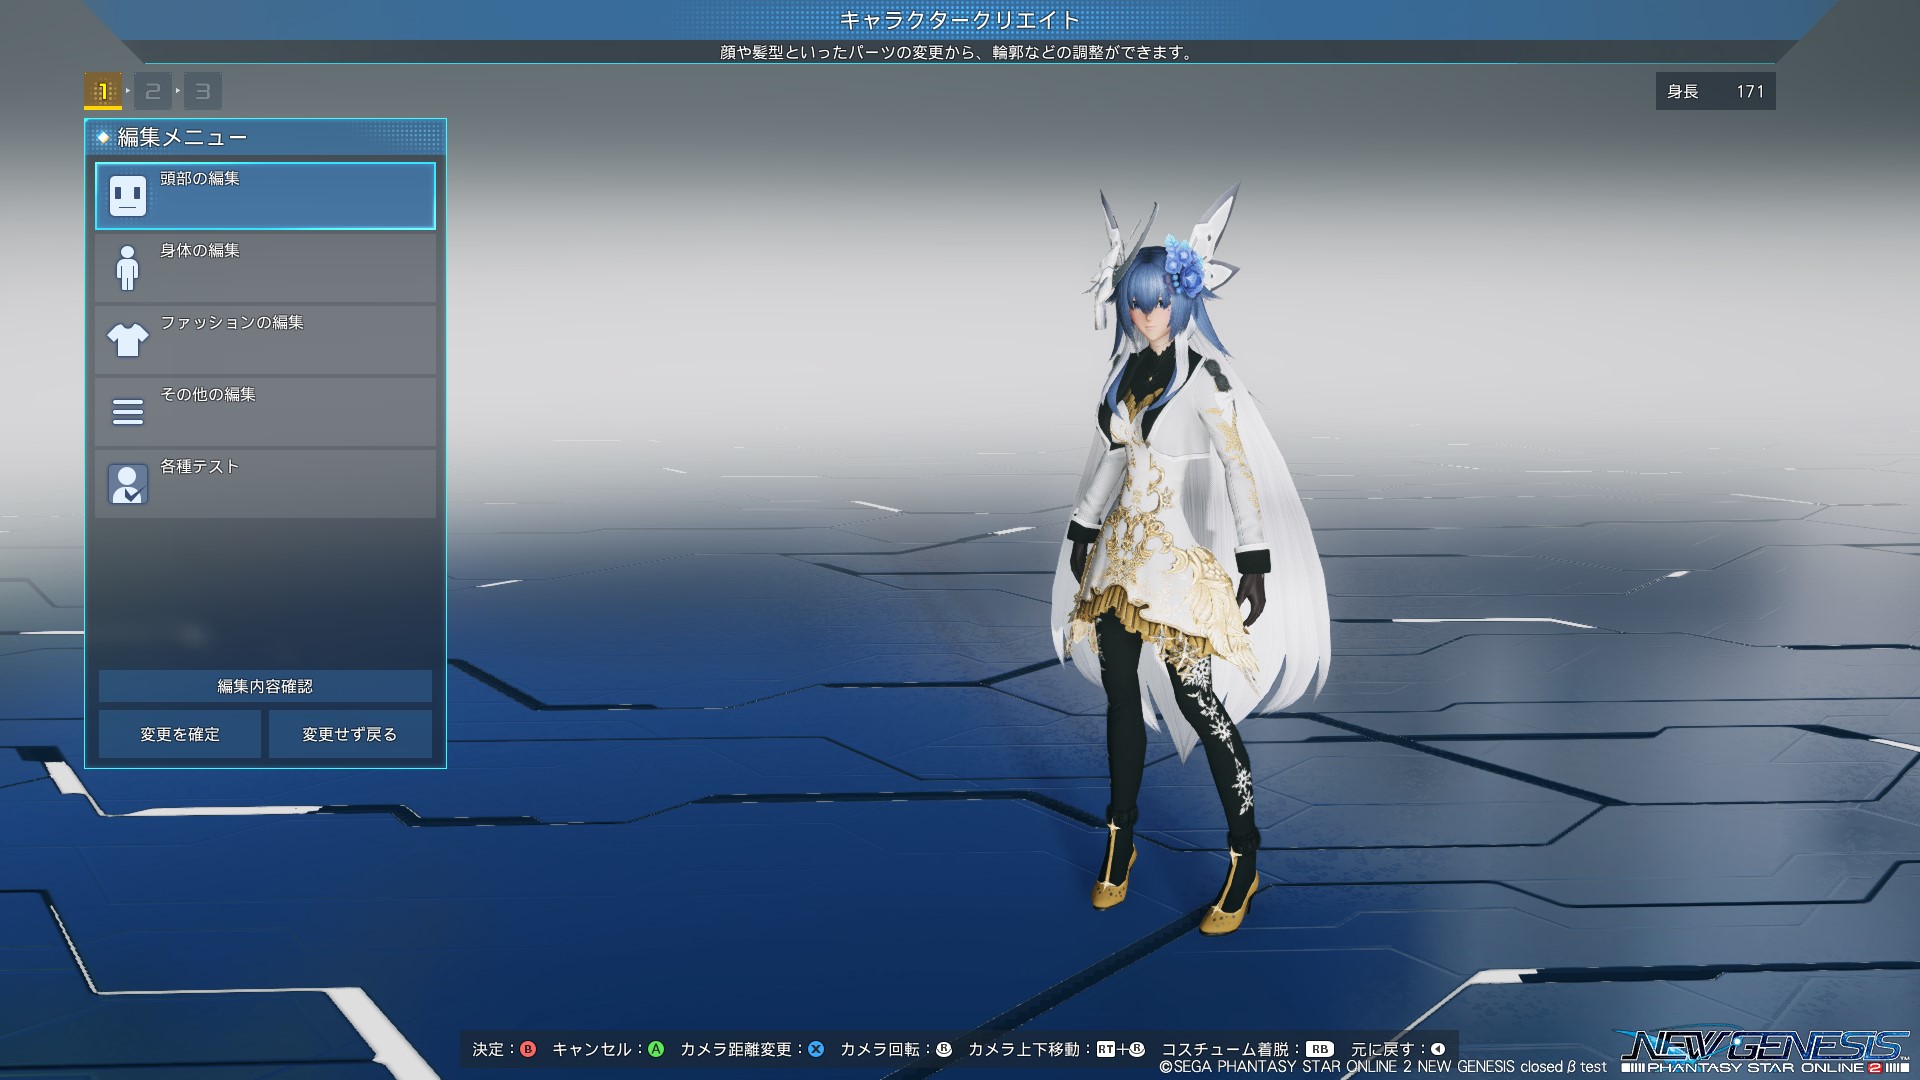Confirm changes with 変更を確定

pos(180,734)
